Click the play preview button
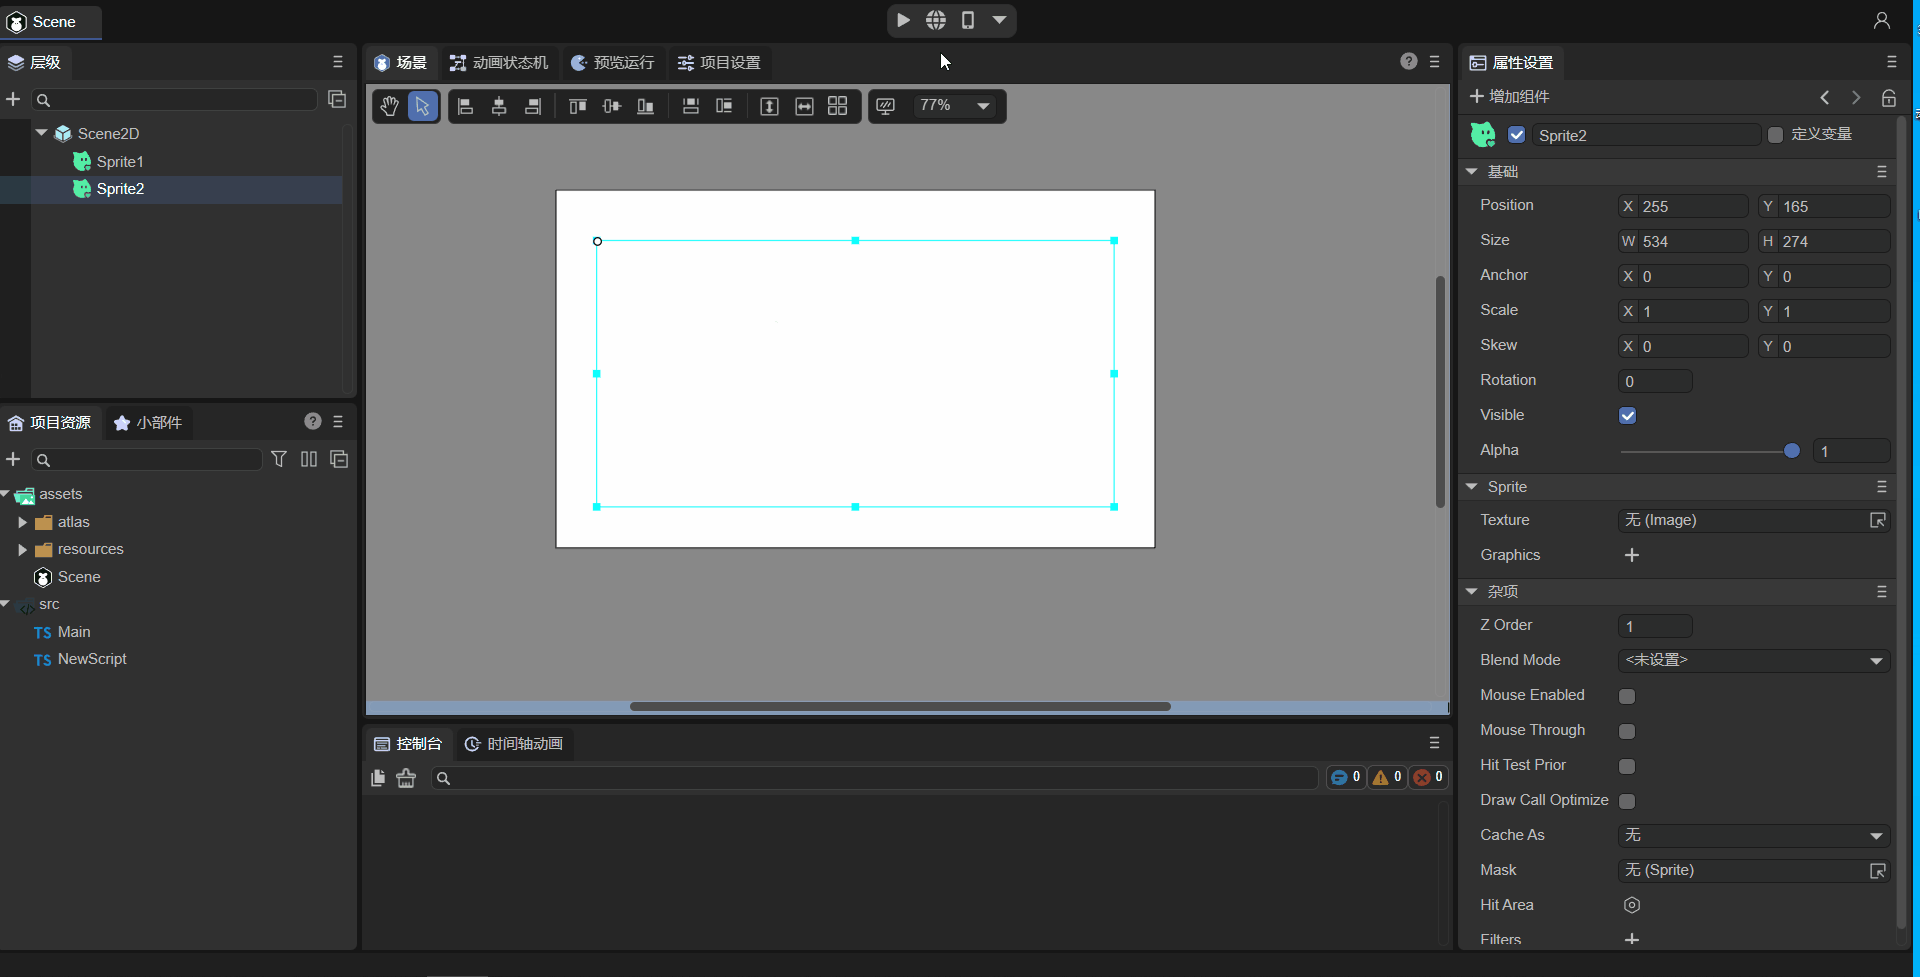Image resolution: width=1920 pixels, height=977 pixels. [x=903, y=20]
